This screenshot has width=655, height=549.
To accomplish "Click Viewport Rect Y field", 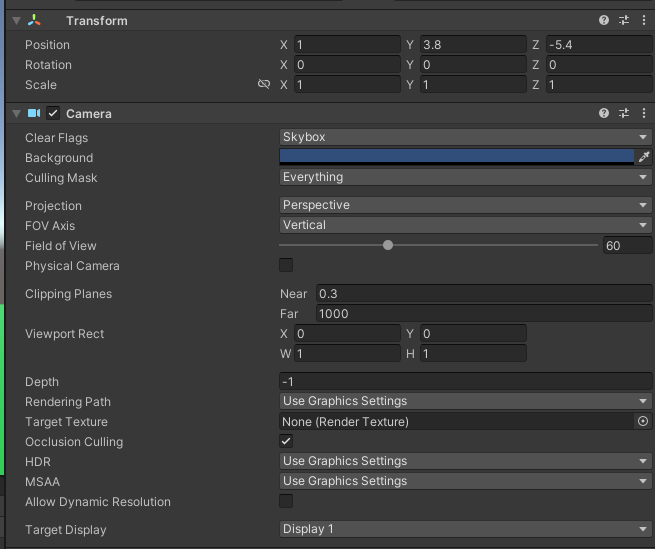I will (473, 333).
